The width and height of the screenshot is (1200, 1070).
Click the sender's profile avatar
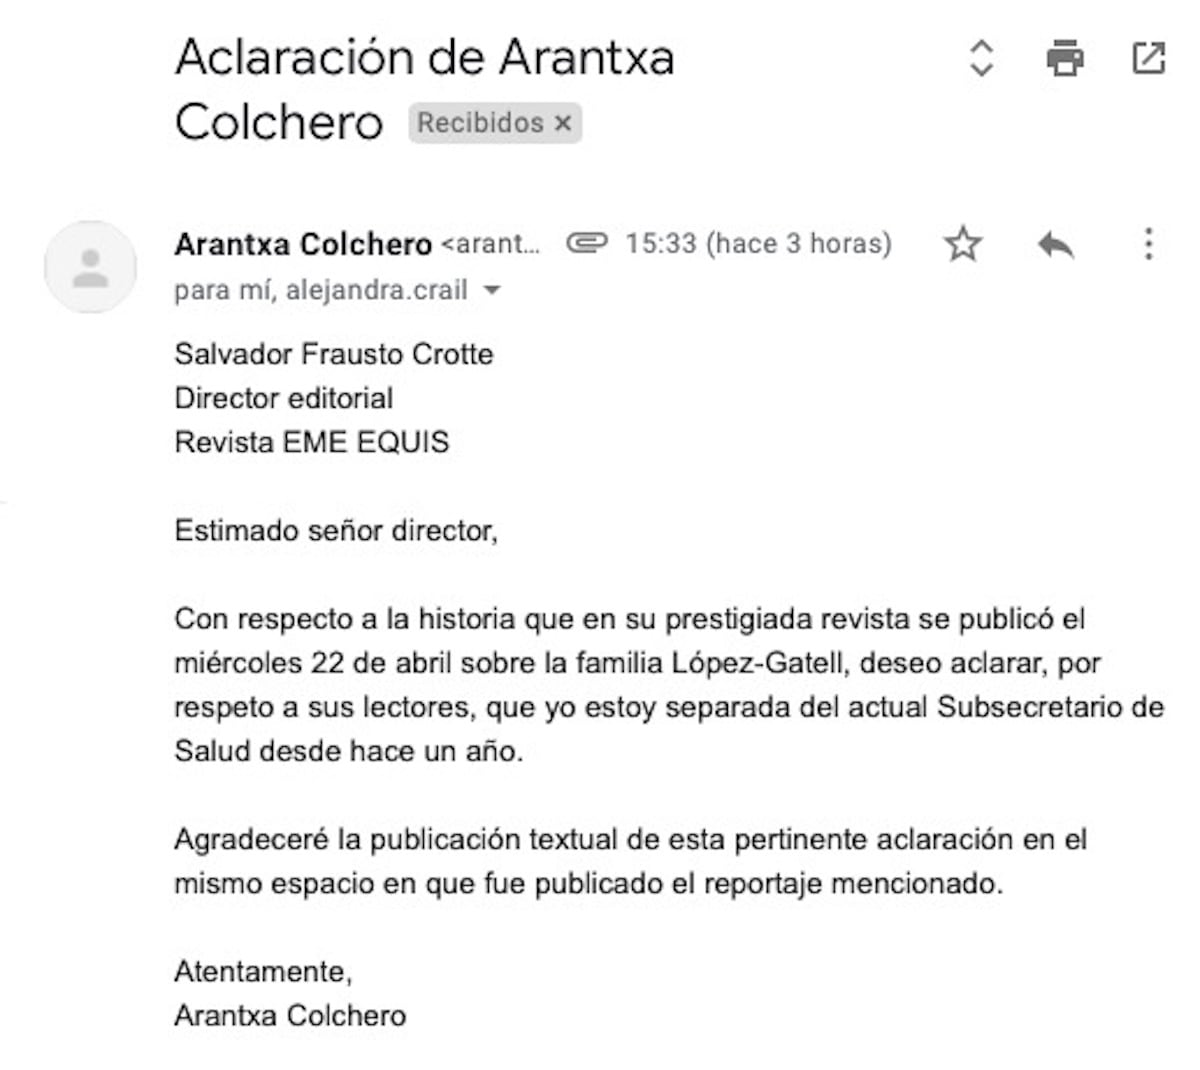coord(89,267)
